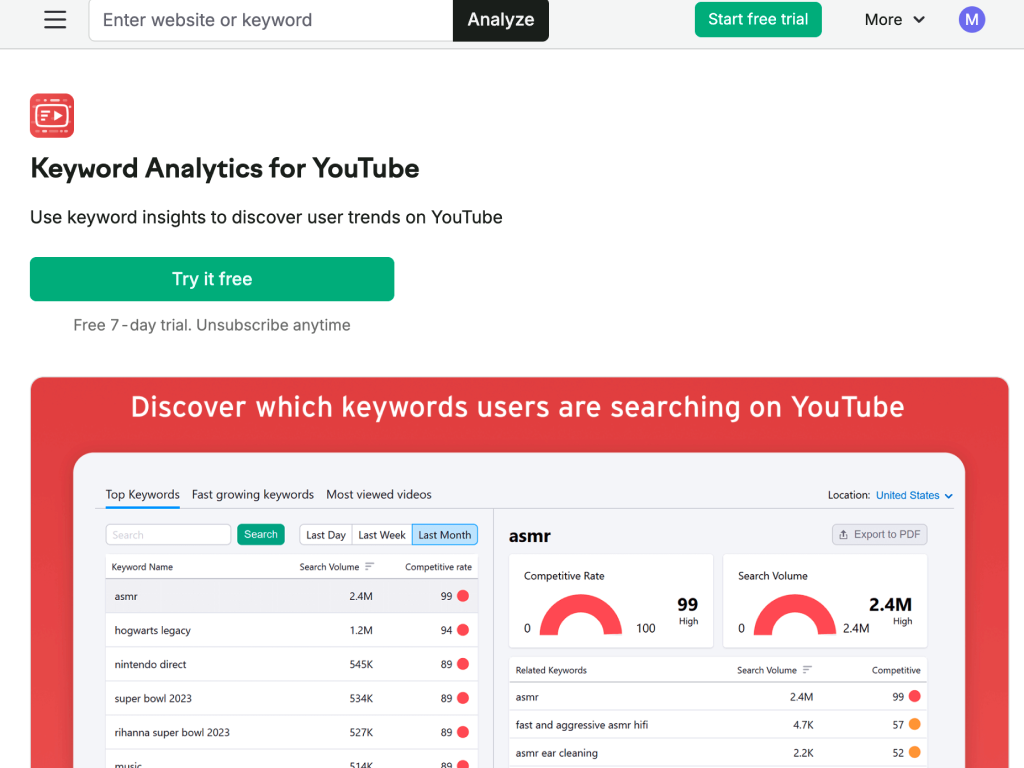Open the United States location dropdown
This screenshot has height=768, width=1024.
point(914,496)
